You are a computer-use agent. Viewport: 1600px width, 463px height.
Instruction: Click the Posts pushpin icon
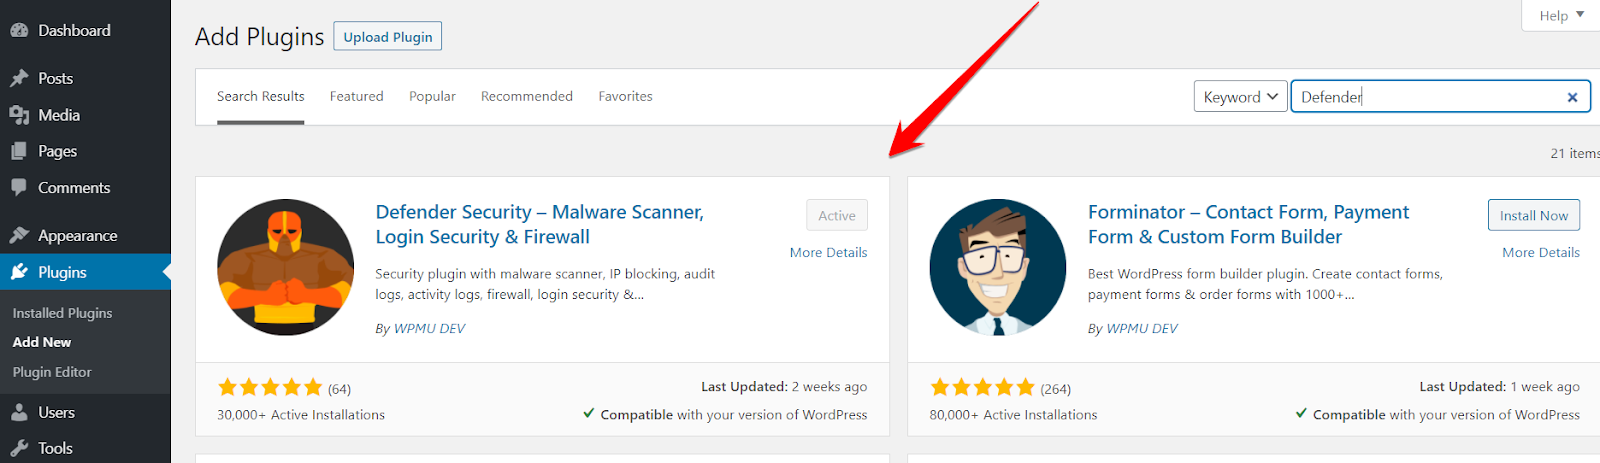point(19,78)
